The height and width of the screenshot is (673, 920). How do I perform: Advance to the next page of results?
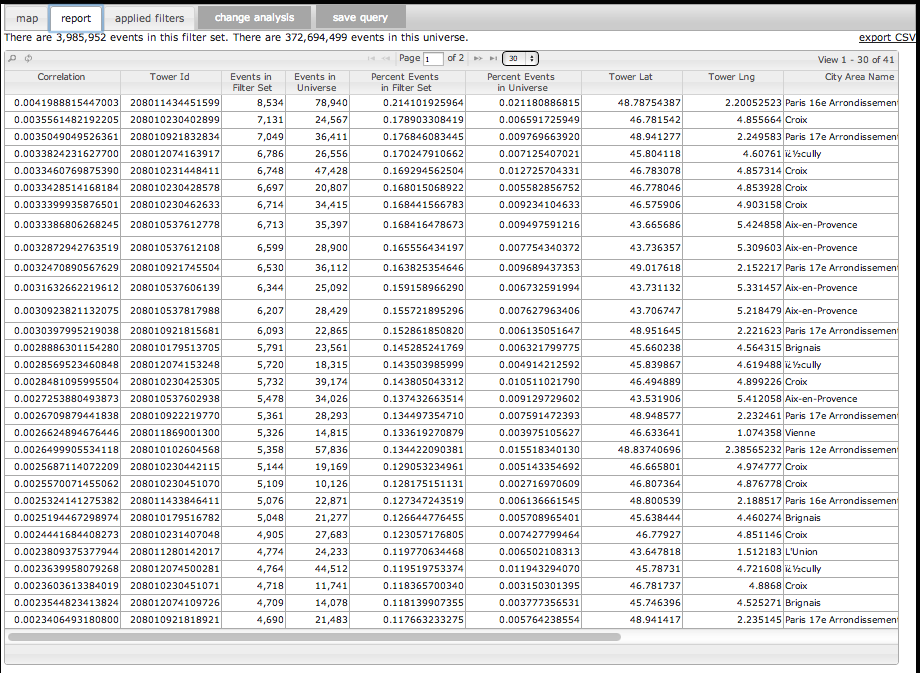(x=478, y=59)
